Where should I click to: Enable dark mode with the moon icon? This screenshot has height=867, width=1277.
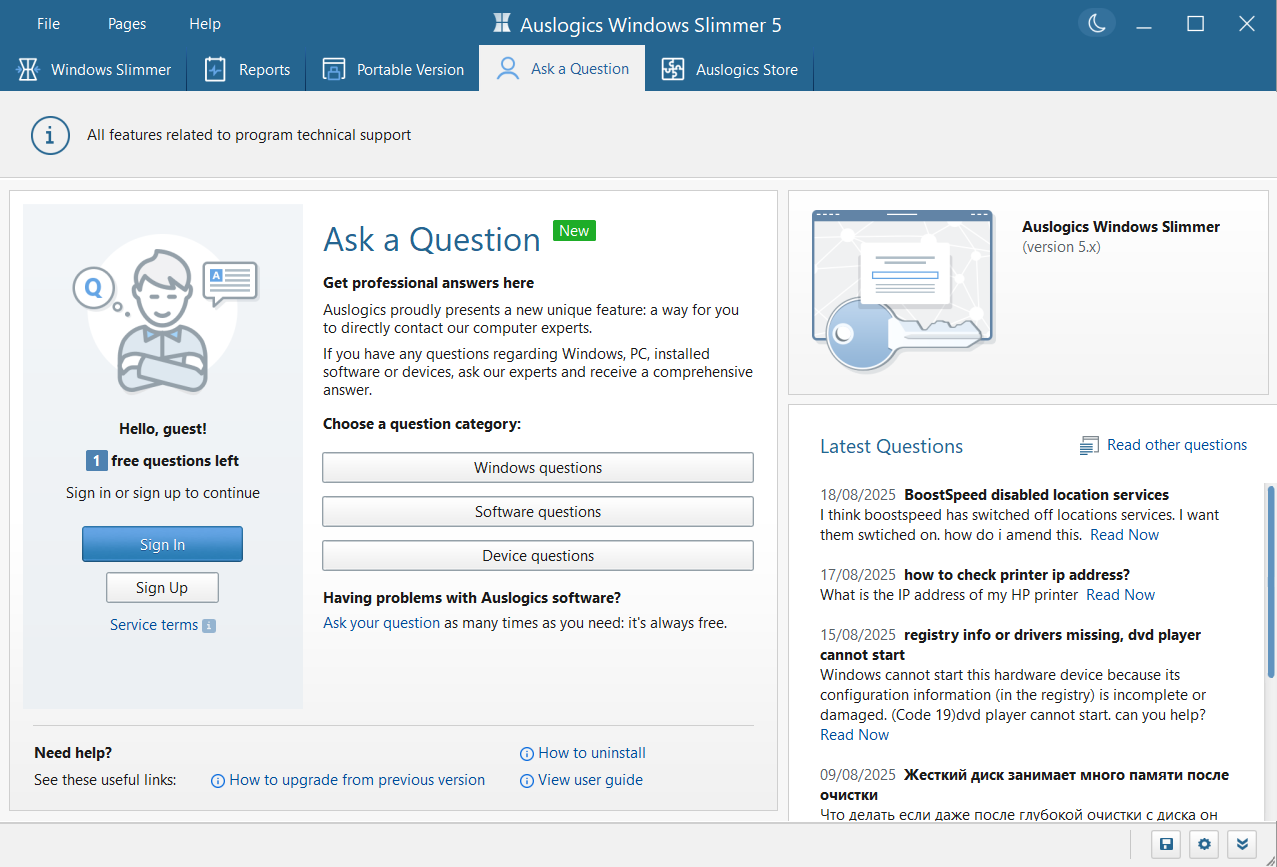(1096, 22)
